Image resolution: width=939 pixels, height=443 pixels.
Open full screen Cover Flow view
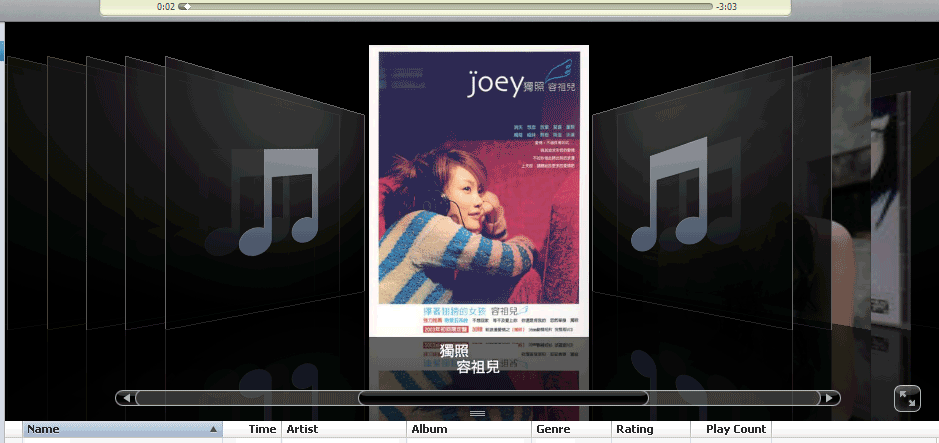click(907, 399)
